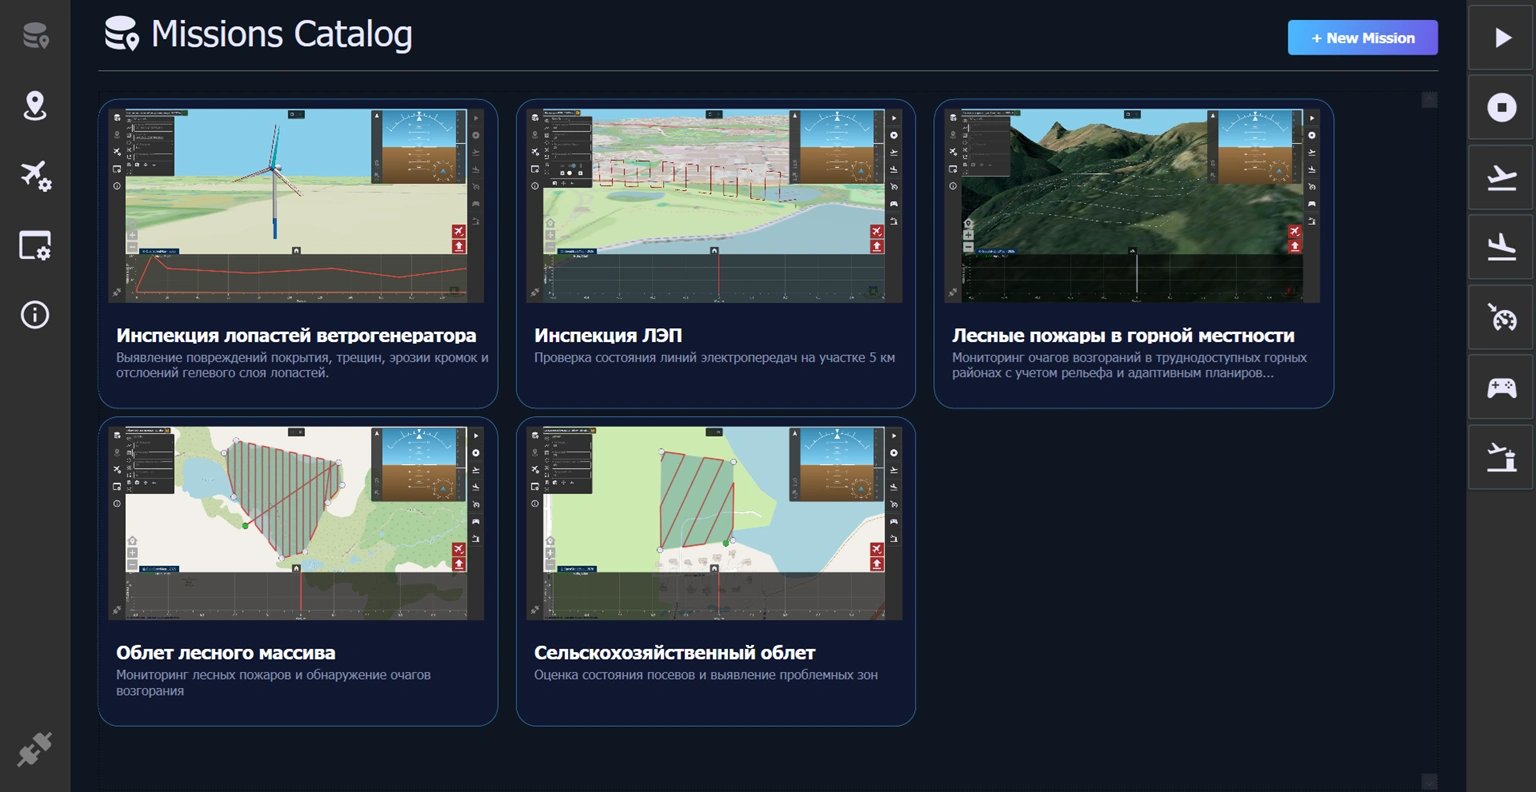This screenshot has height=792, width=1536.
Task: Open the missions database sidebar icon
Action: click(35, 37)
